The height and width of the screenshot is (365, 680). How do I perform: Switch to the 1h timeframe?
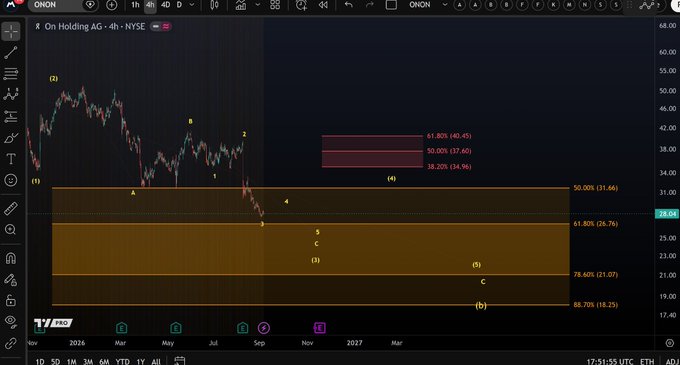[x=135, y=5]
